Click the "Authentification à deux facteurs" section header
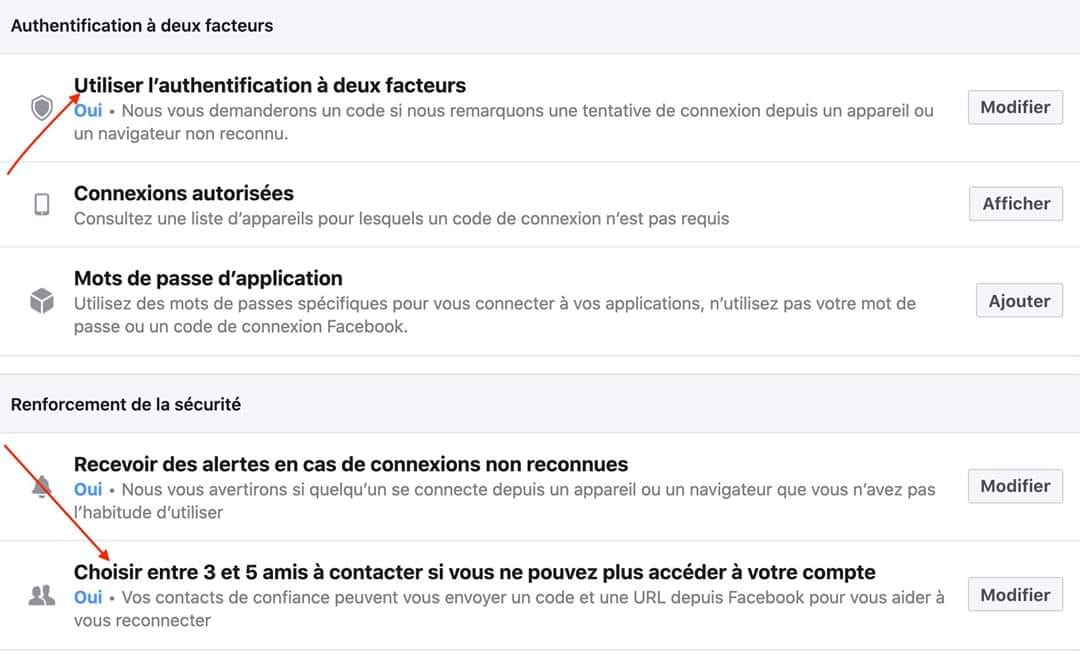 [x=142, y=26]
